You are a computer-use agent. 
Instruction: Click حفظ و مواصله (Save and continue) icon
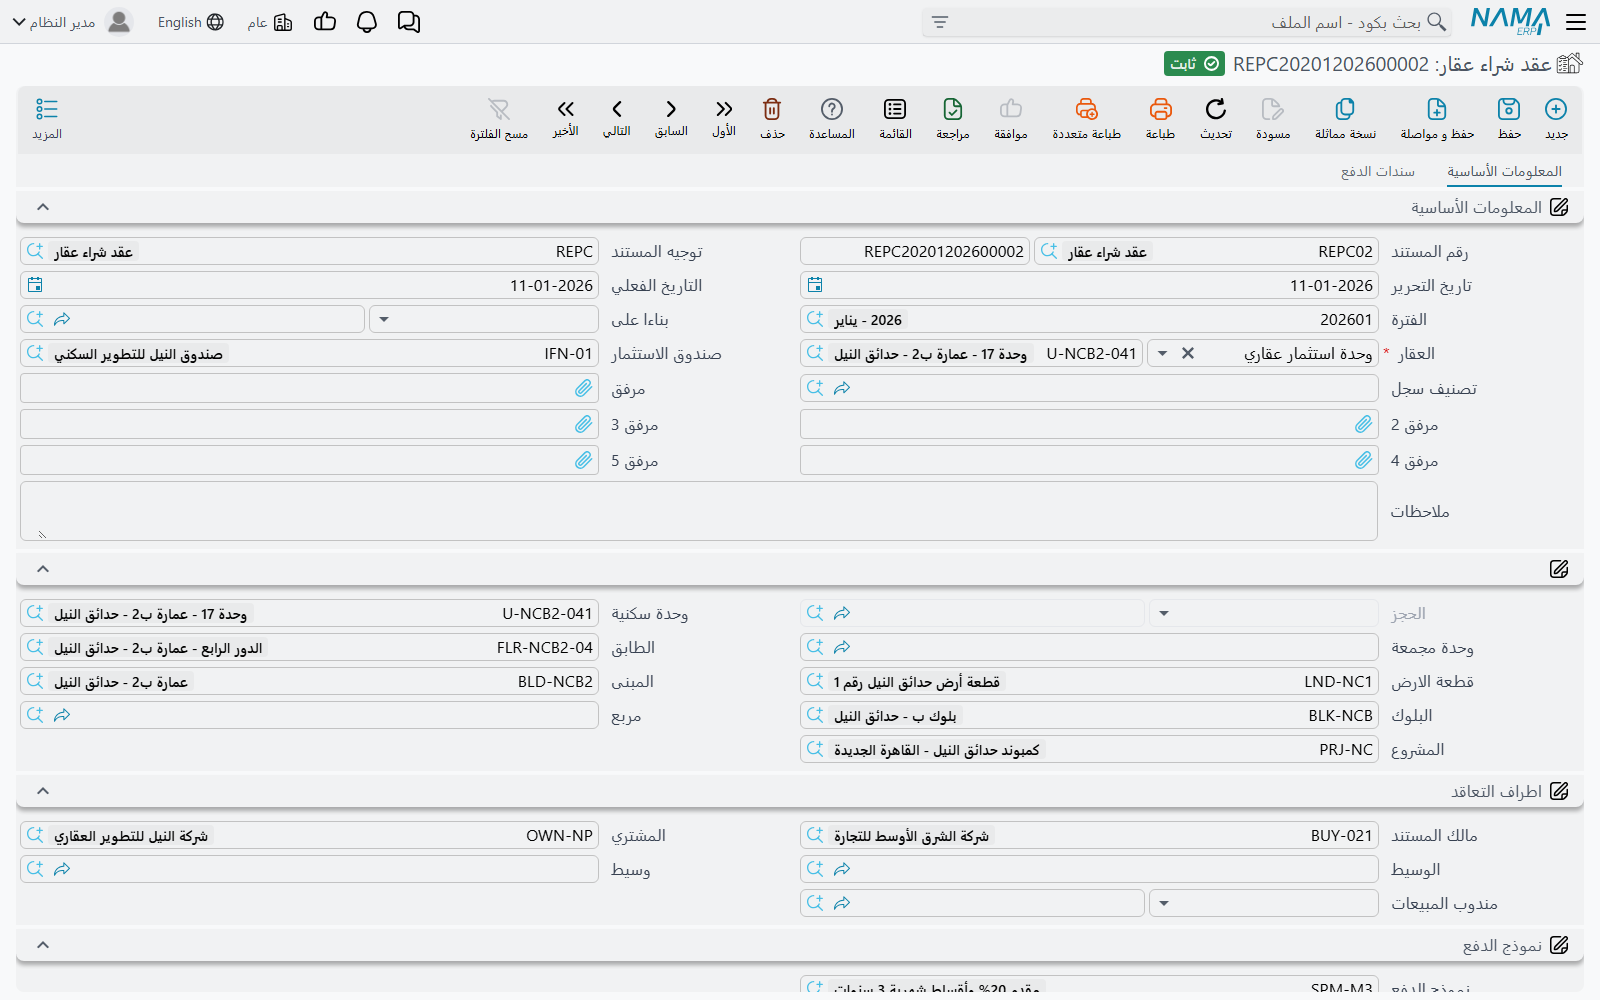(1437, 109)
